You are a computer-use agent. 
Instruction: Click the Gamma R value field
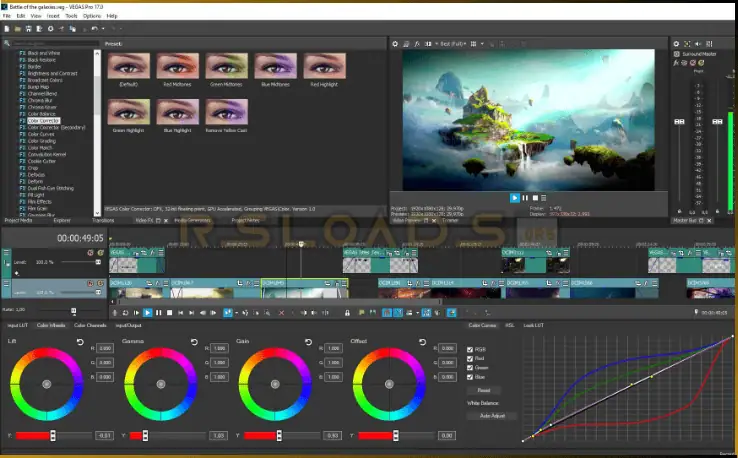click(x=219, y=348)
